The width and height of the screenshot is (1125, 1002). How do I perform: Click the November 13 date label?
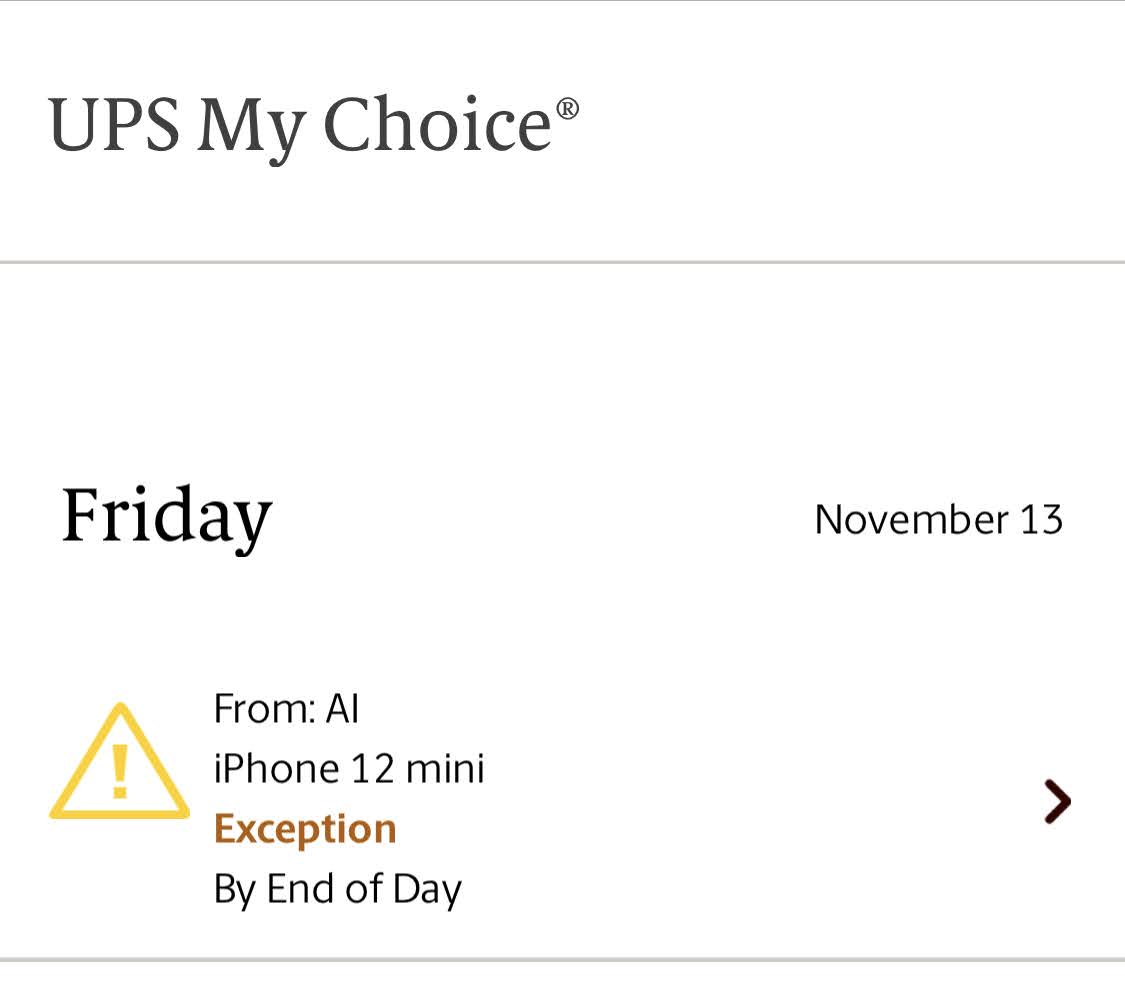pyautogui.click(x=938, y=519)
